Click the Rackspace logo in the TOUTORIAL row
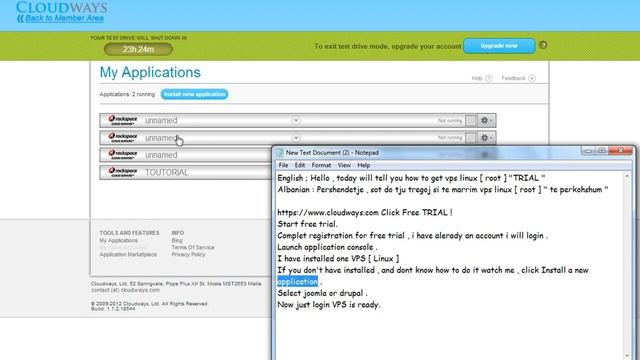This screenshot has width=640, height=360. click(123, 172)
